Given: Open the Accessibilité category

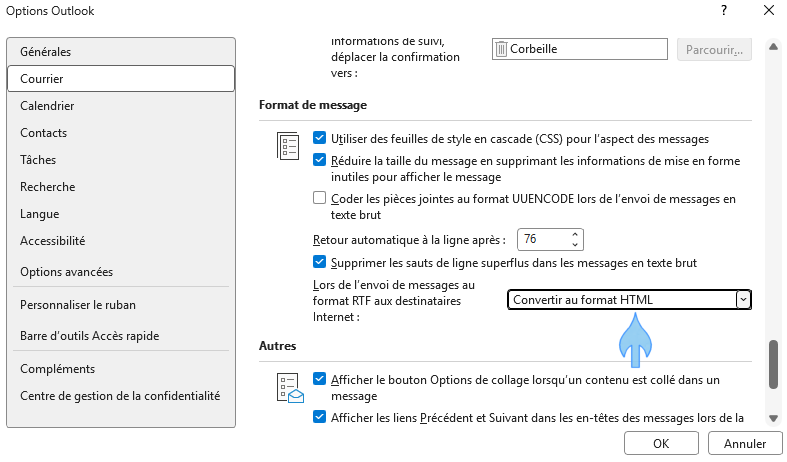Looking at the screenshot, I should pos(121,241).
